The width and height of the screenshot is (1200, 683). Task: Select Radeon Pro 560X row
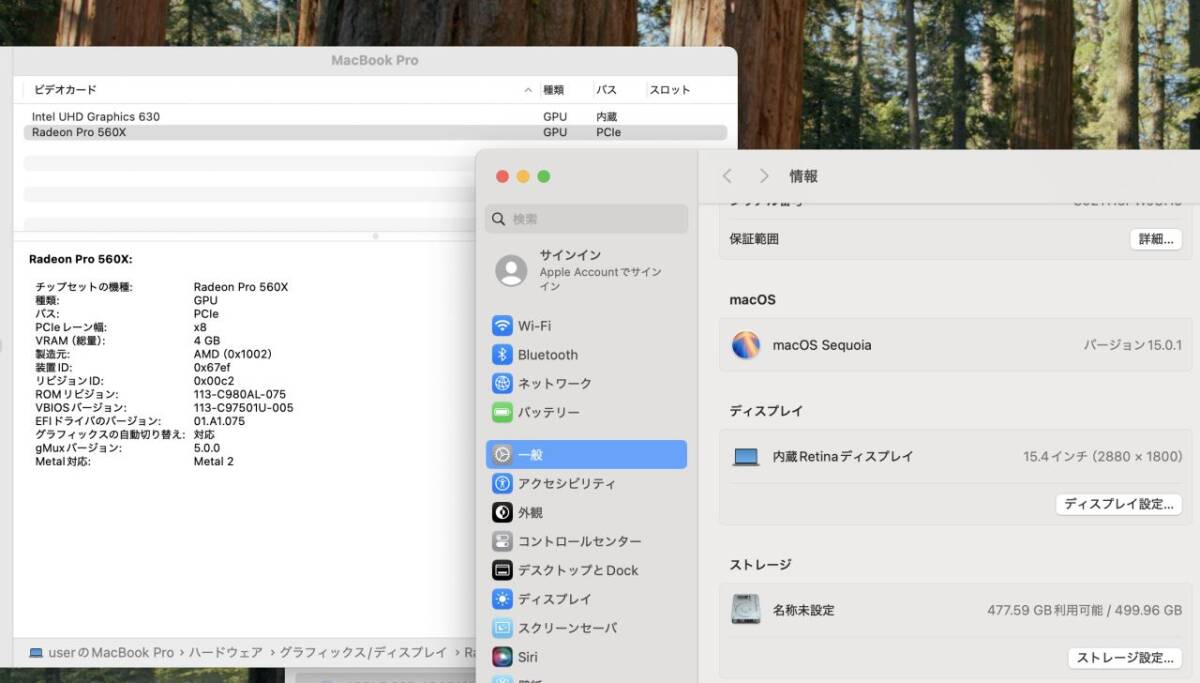[x=375, y=132]
